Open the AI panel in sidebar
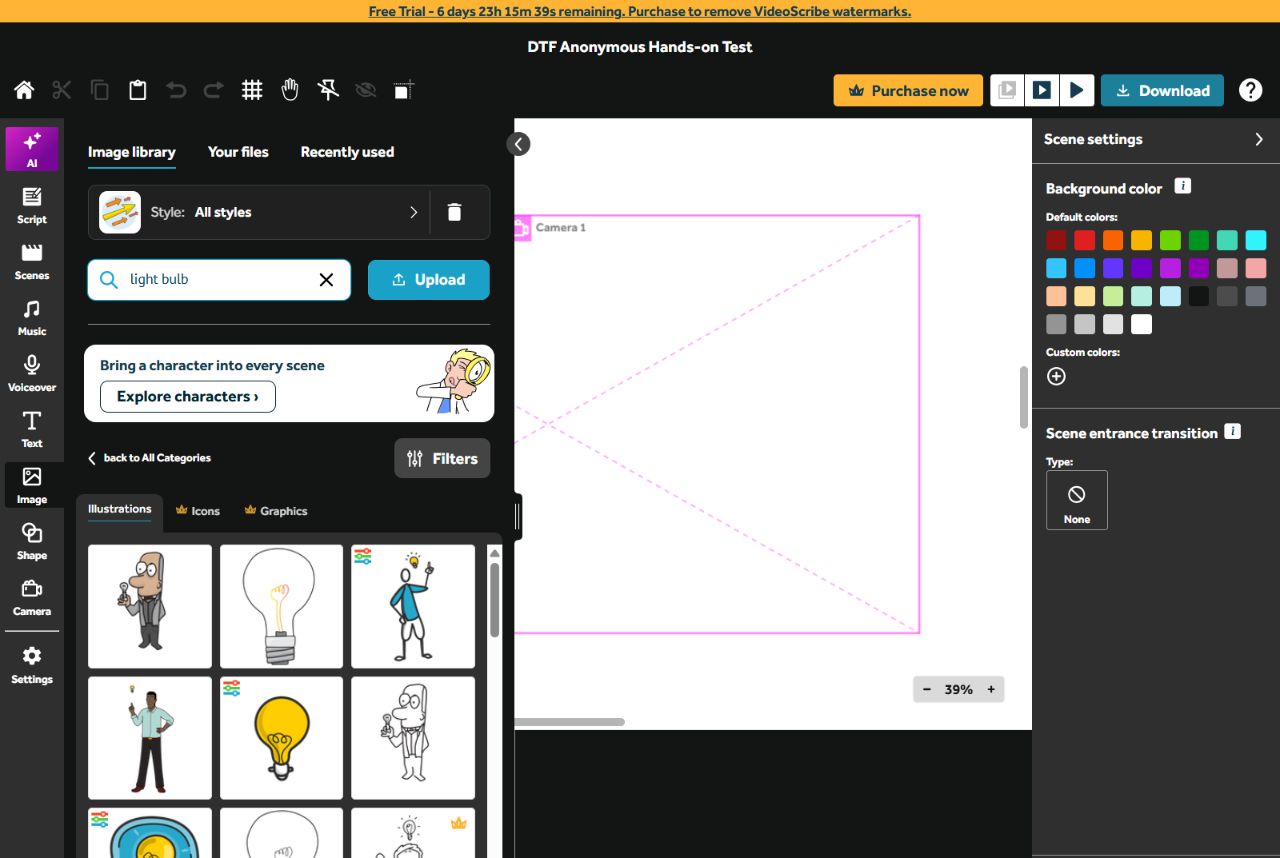Image resolution: width=1280 pixels, height=858 pixels. [x=32, y=149]
